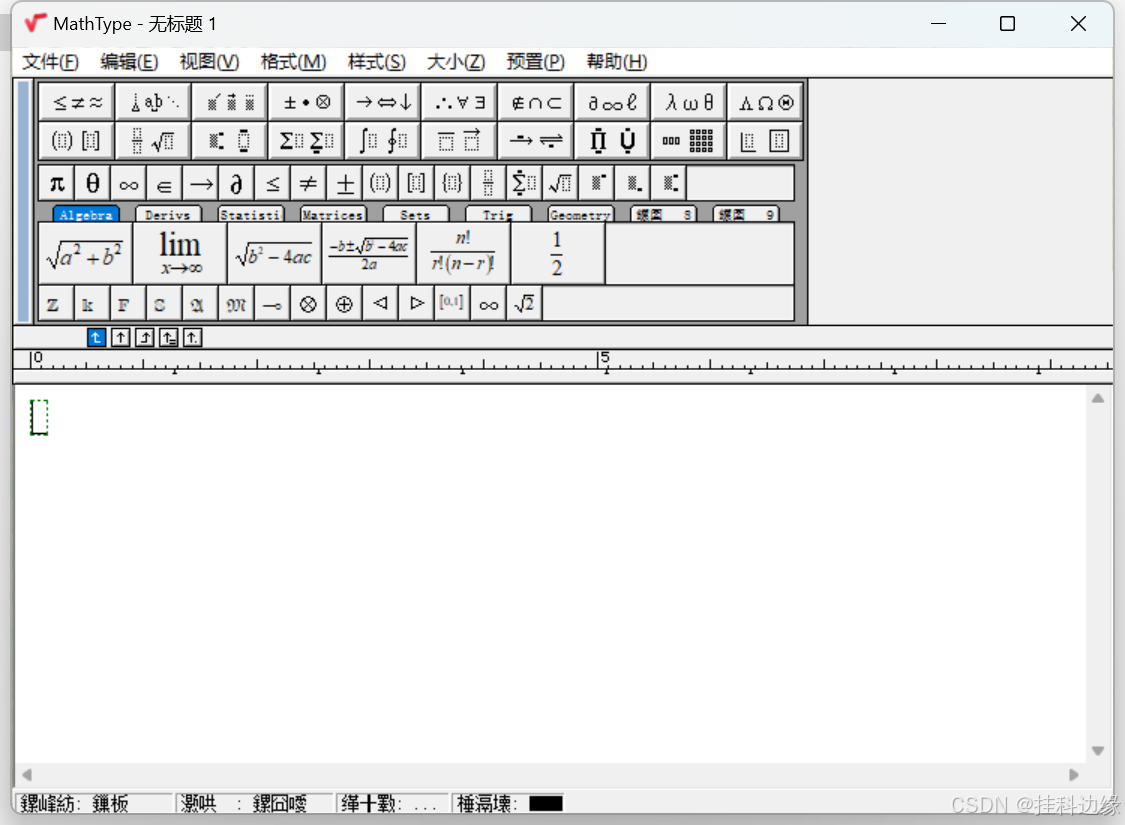Image resolution: width=1125 pixels, height=825 pixels.
Task: Open the arrow symbols palette
Action: [383, 103]
